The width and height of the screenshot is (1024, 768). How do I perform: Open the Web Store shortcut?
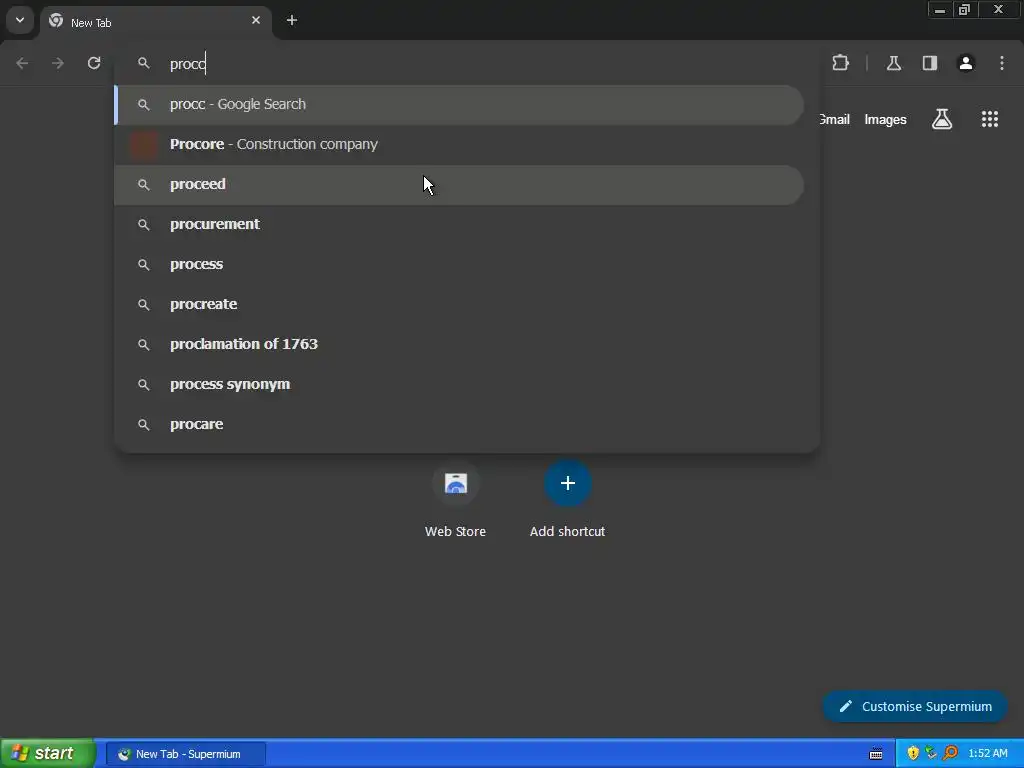tap(455, 500)
